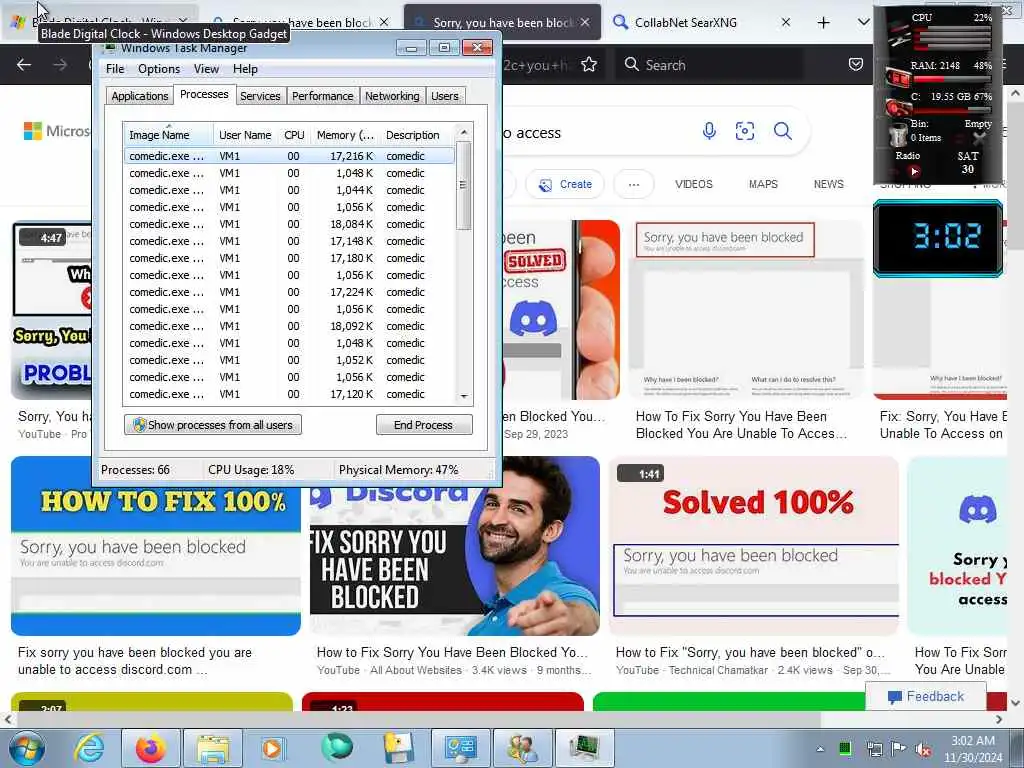1024x768 pixels.
Task: Switch to Users tab in Task Manager
Action: [x=445, y=96]
